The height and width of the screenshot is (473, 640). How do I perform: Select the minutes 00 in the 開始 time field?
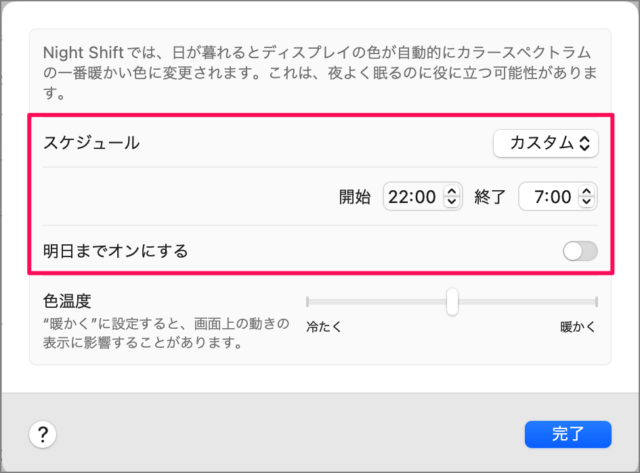point(425,197)
